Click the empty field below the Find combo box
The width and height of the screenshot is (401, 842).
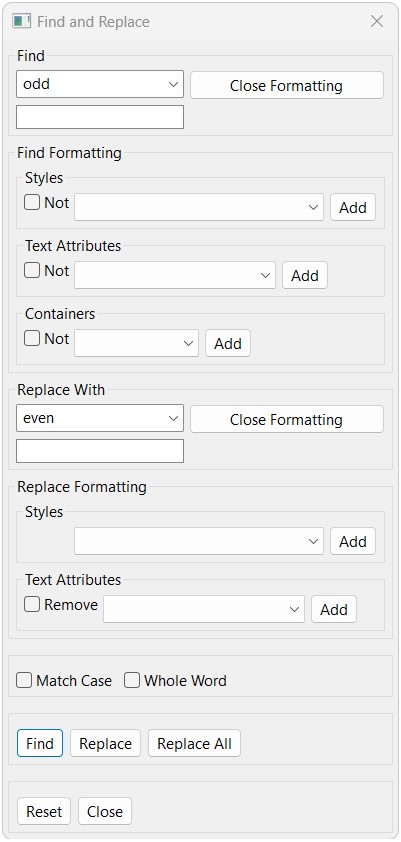(100, 117)
